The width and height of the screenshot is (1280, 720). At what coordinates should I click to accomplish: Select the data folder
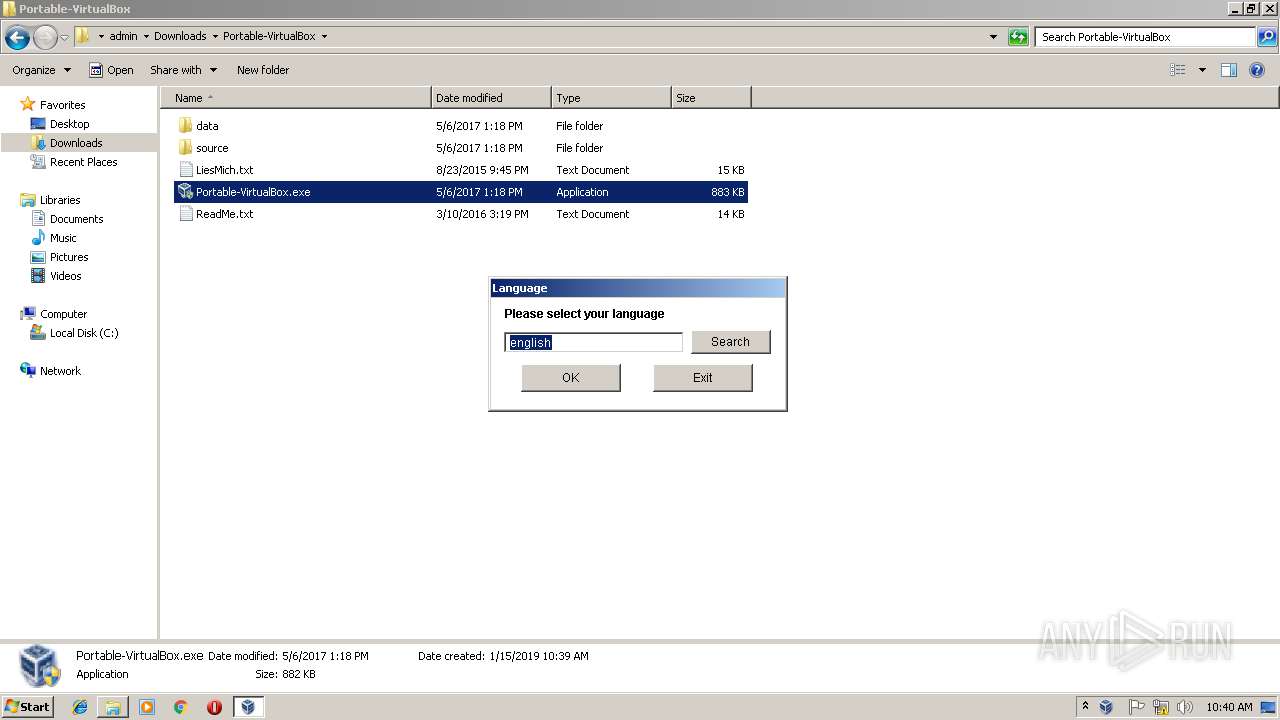click(461, 126)
